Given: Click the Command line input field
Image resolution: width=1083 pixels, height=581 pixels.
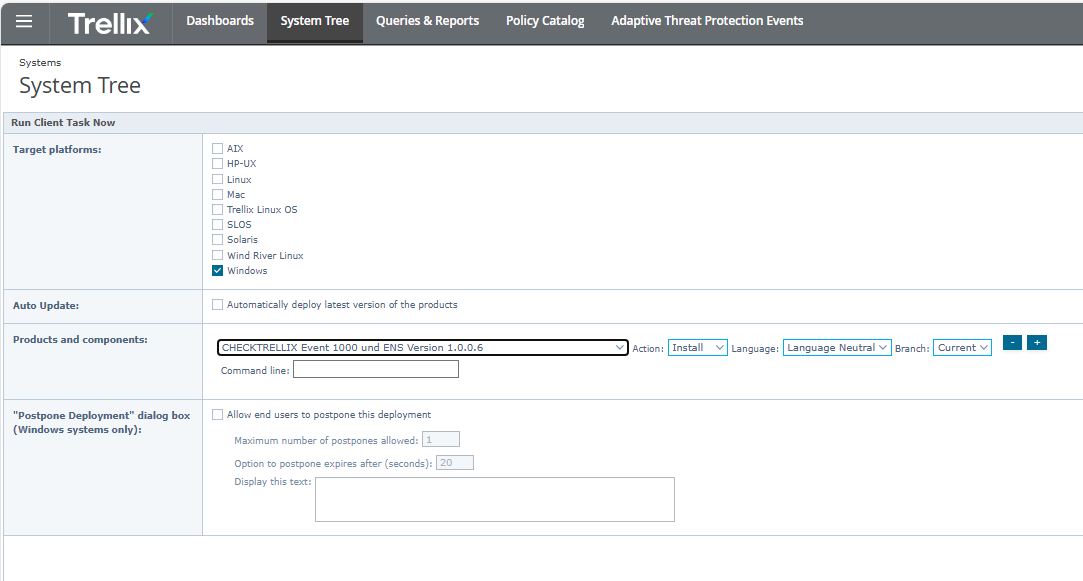Looking at the screenshot, I should coord(375,370).
